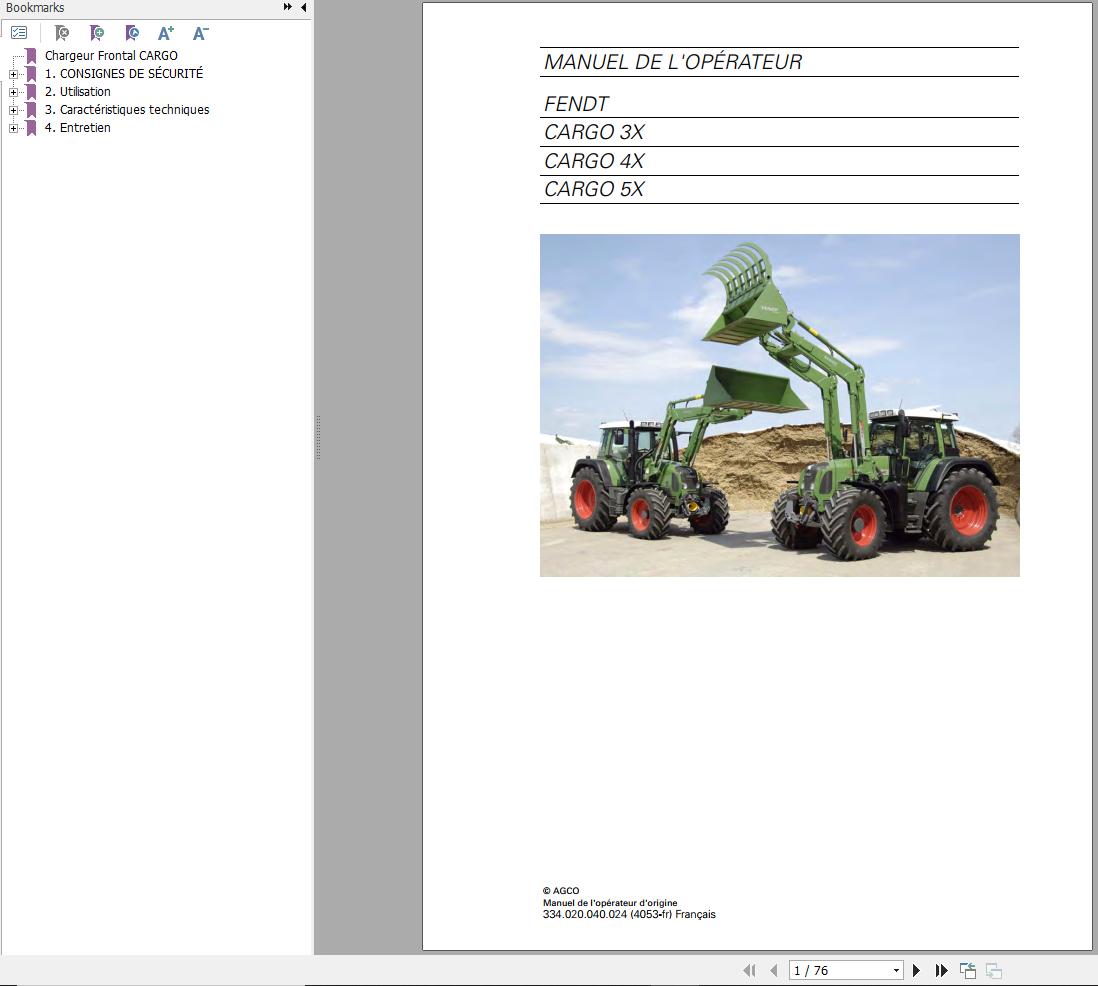1098x986 pixels.
Task: Select the 4. Entretien bookmark
Action: pos(78,128)
